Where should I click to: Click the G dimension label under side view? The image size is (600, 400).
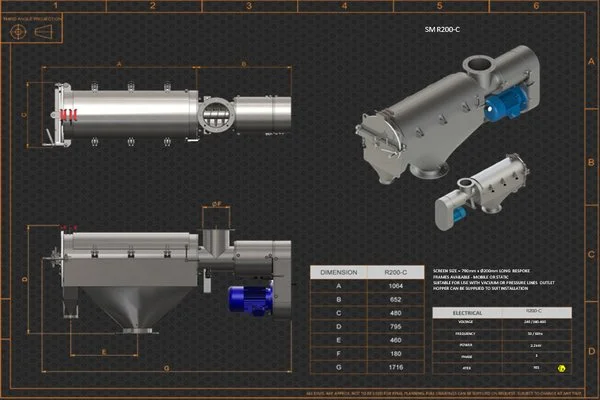pyautogui.click(x=166, y=368)
